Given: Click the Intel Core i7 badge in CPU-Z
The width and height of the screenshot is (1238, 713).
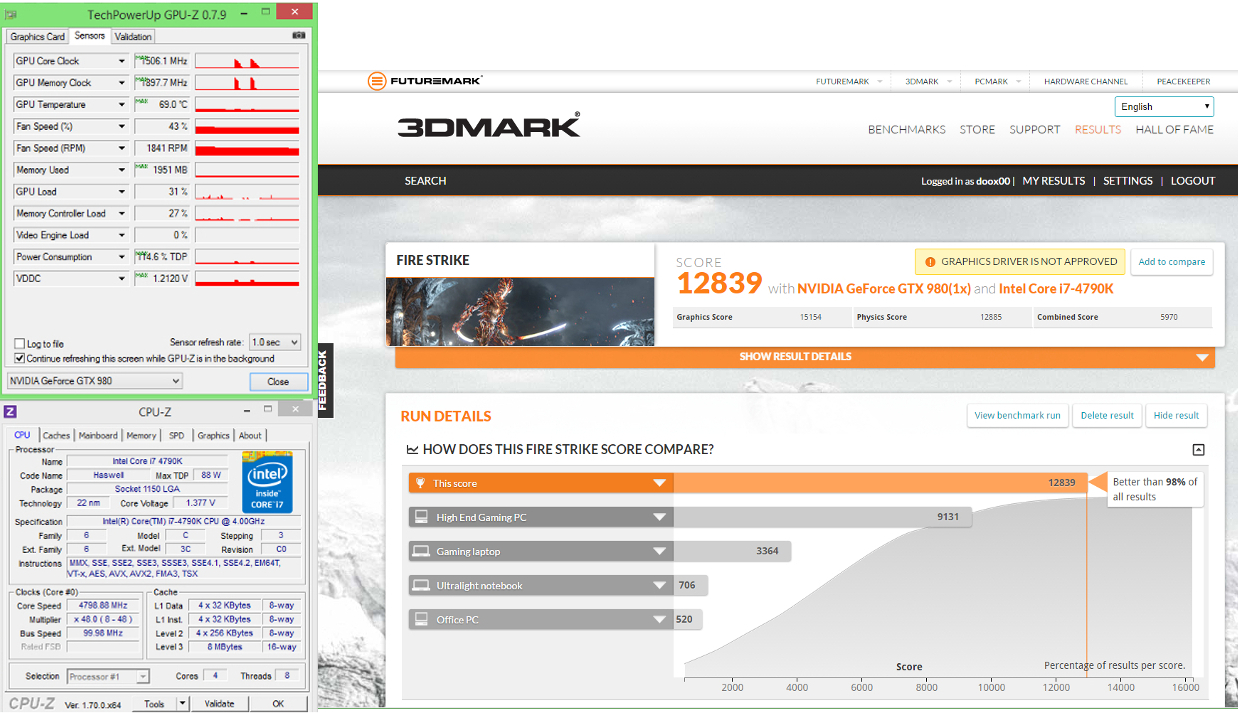Looking at the screenshot, I should [267, 482].
